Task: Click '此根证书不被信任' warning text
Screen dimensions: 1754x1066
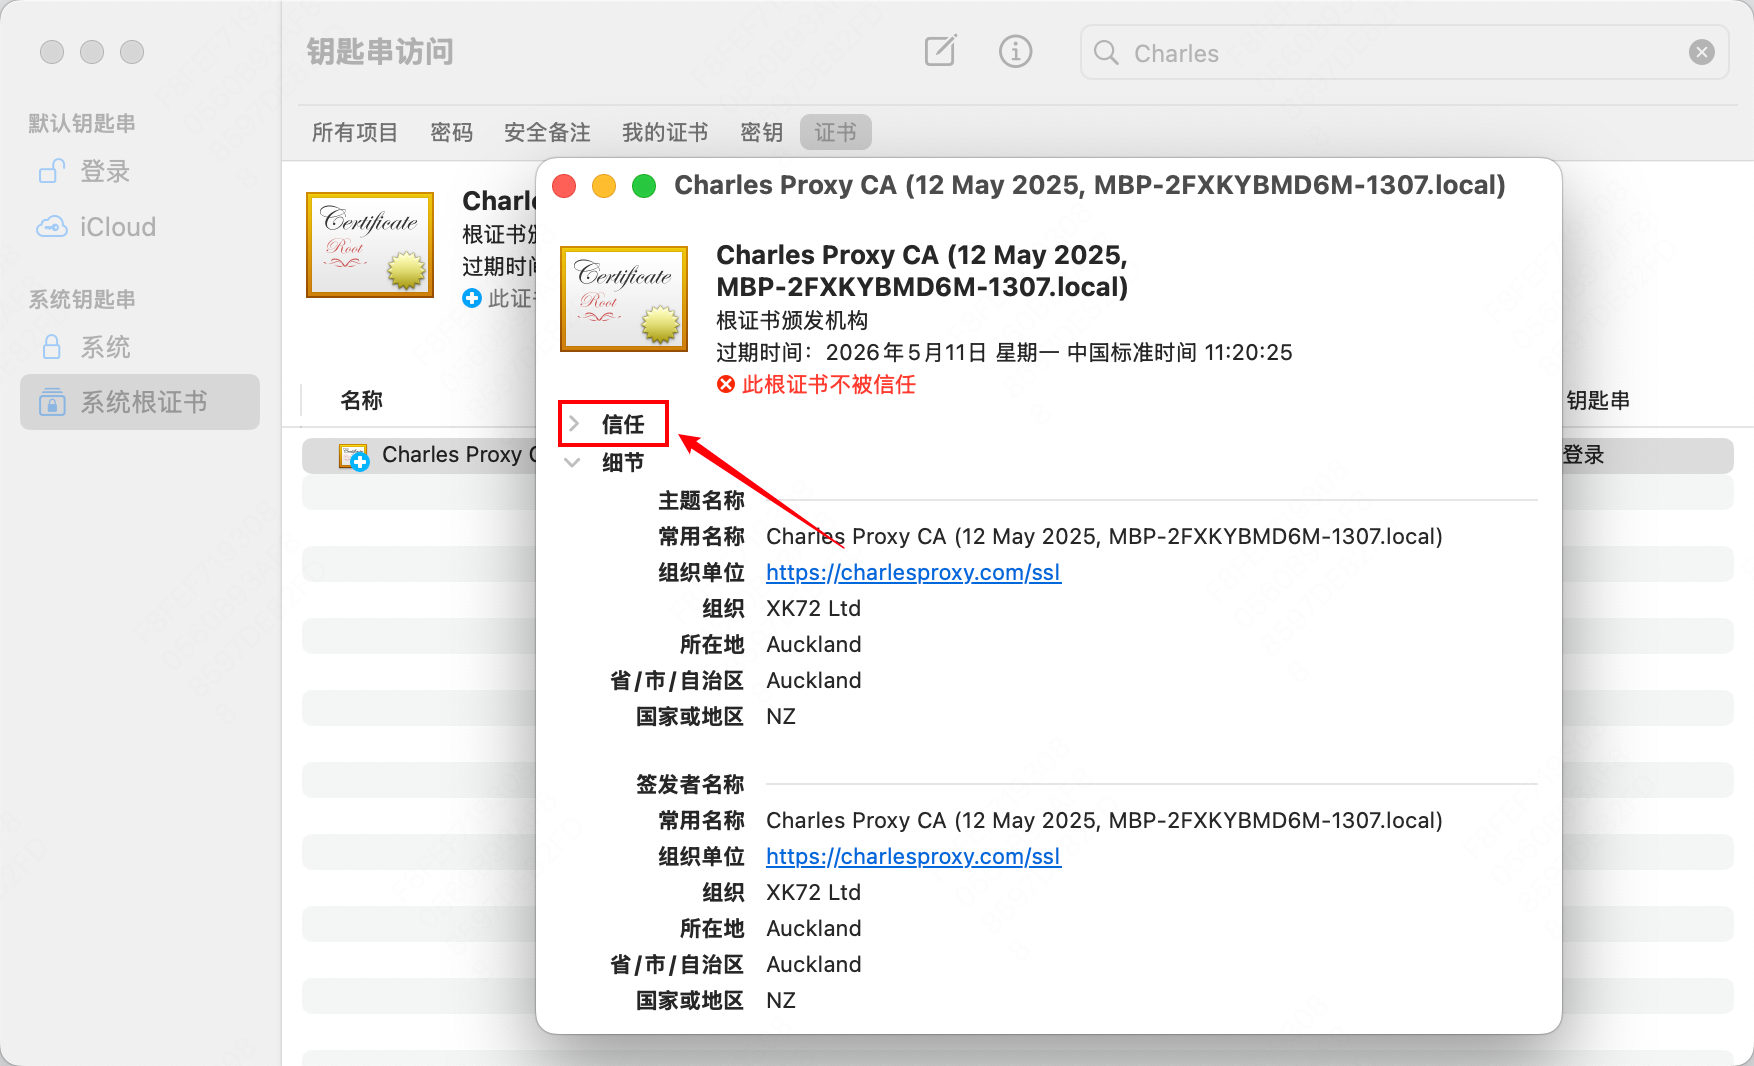Action: pyautogui.click(x=828, y=384)
